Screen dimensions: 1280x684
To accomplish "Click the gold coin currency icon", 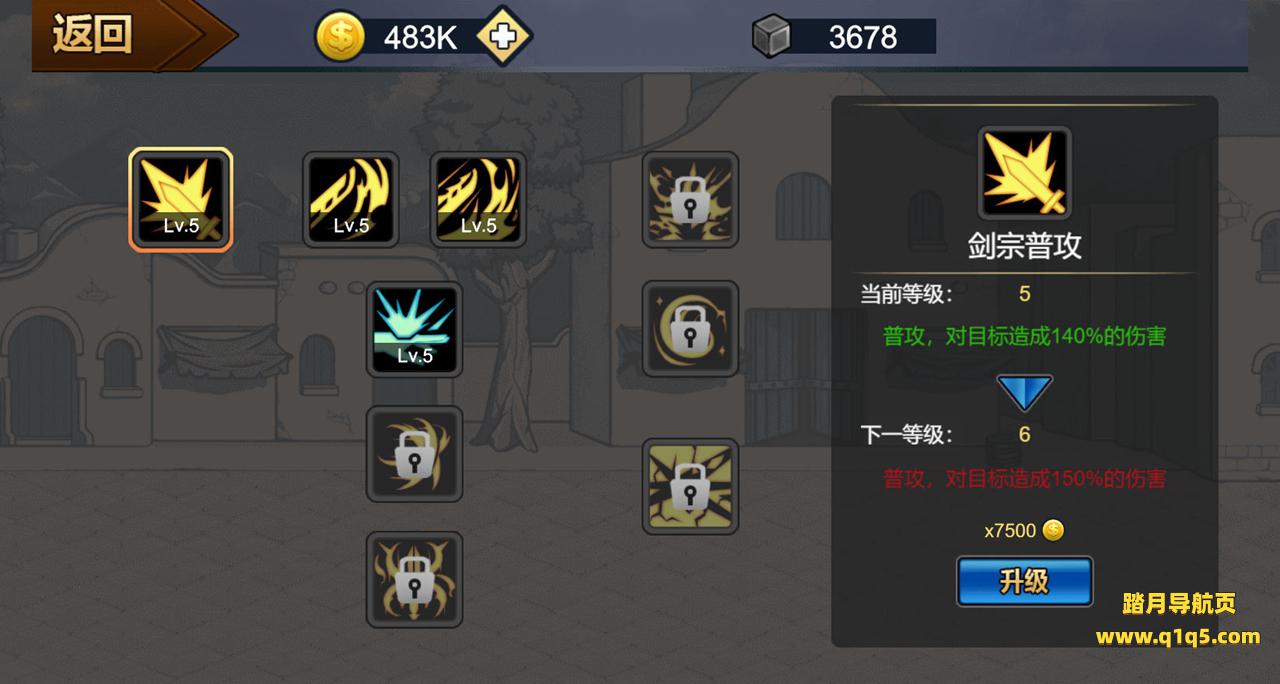I will tap(340, 37).
